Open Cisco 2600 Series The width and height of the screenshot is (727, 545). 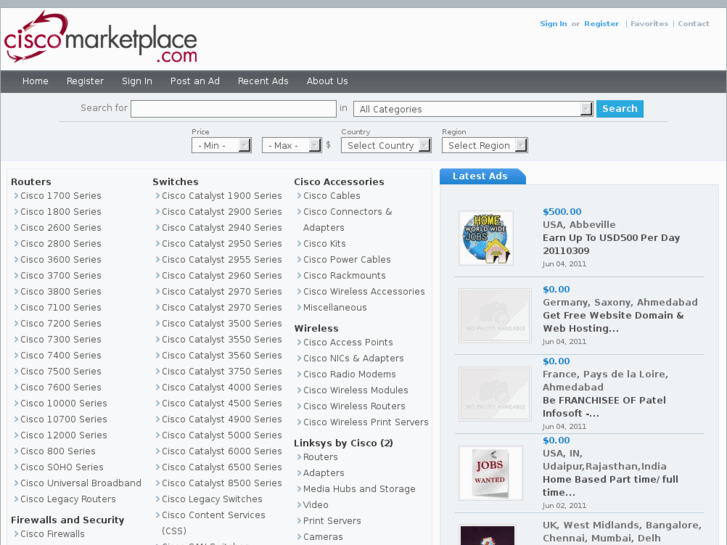(61, 228)
